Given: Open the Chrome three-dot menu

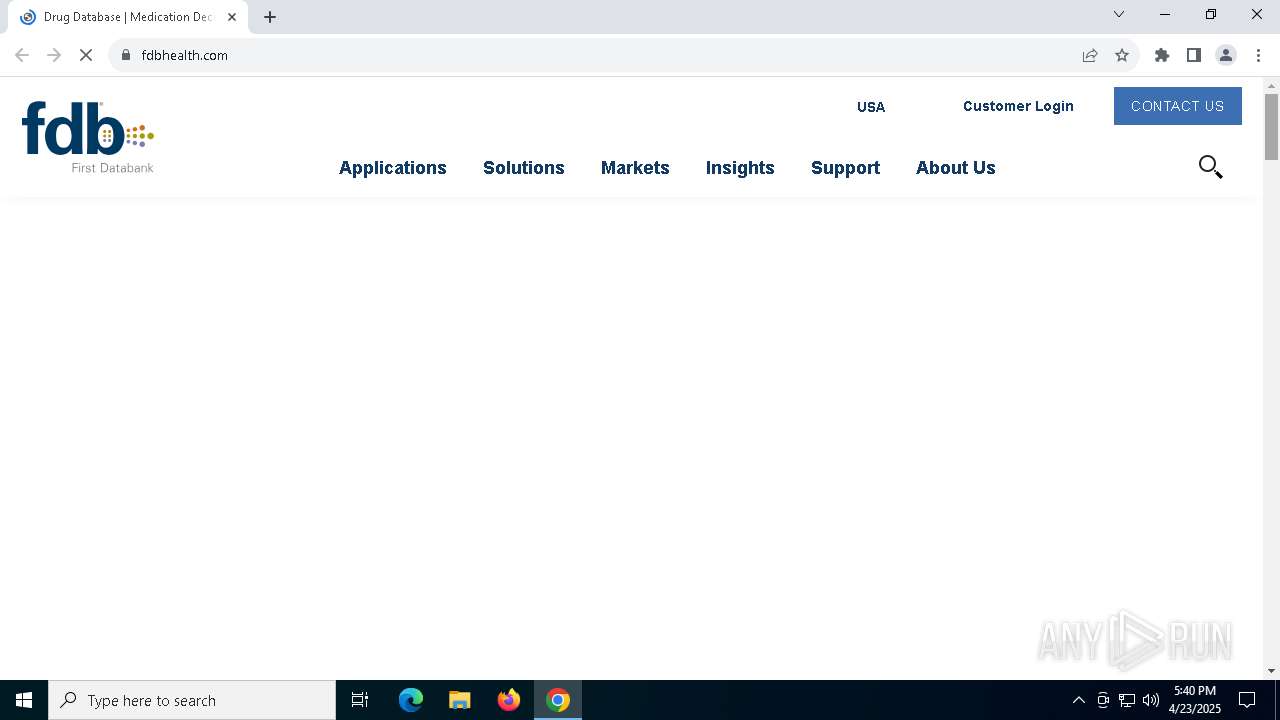Looking at the screenshot, I should tap(1258, 55).
